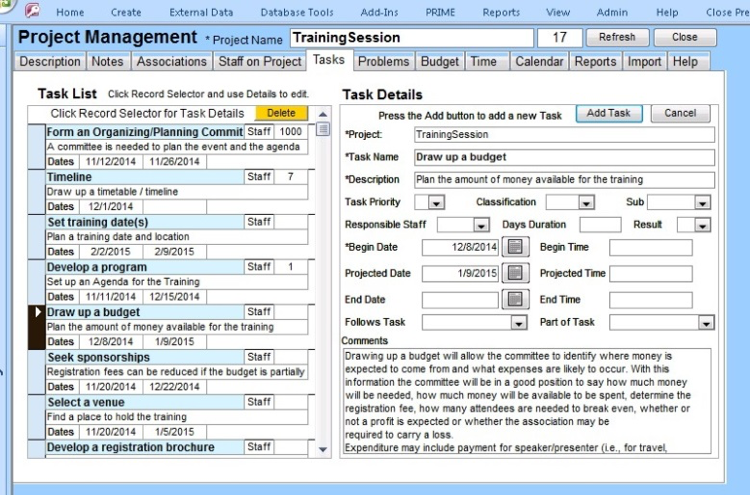
Task: Switch to the Budget tab
Action: click(x=440, y=61)
